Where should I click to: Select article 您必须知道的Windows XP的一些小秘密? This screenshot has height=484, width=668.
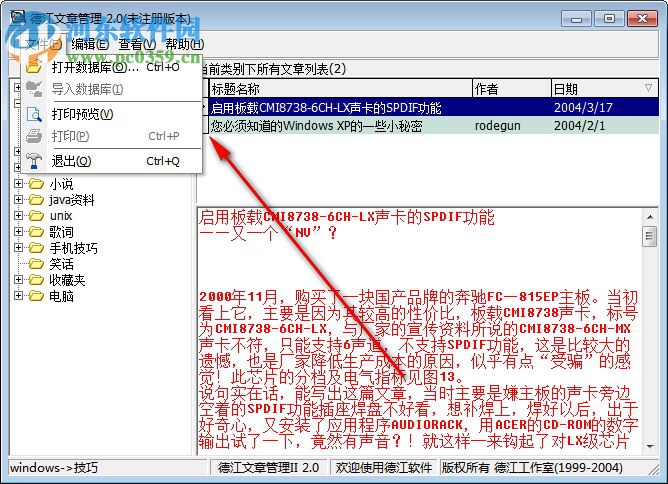point(317,126)
